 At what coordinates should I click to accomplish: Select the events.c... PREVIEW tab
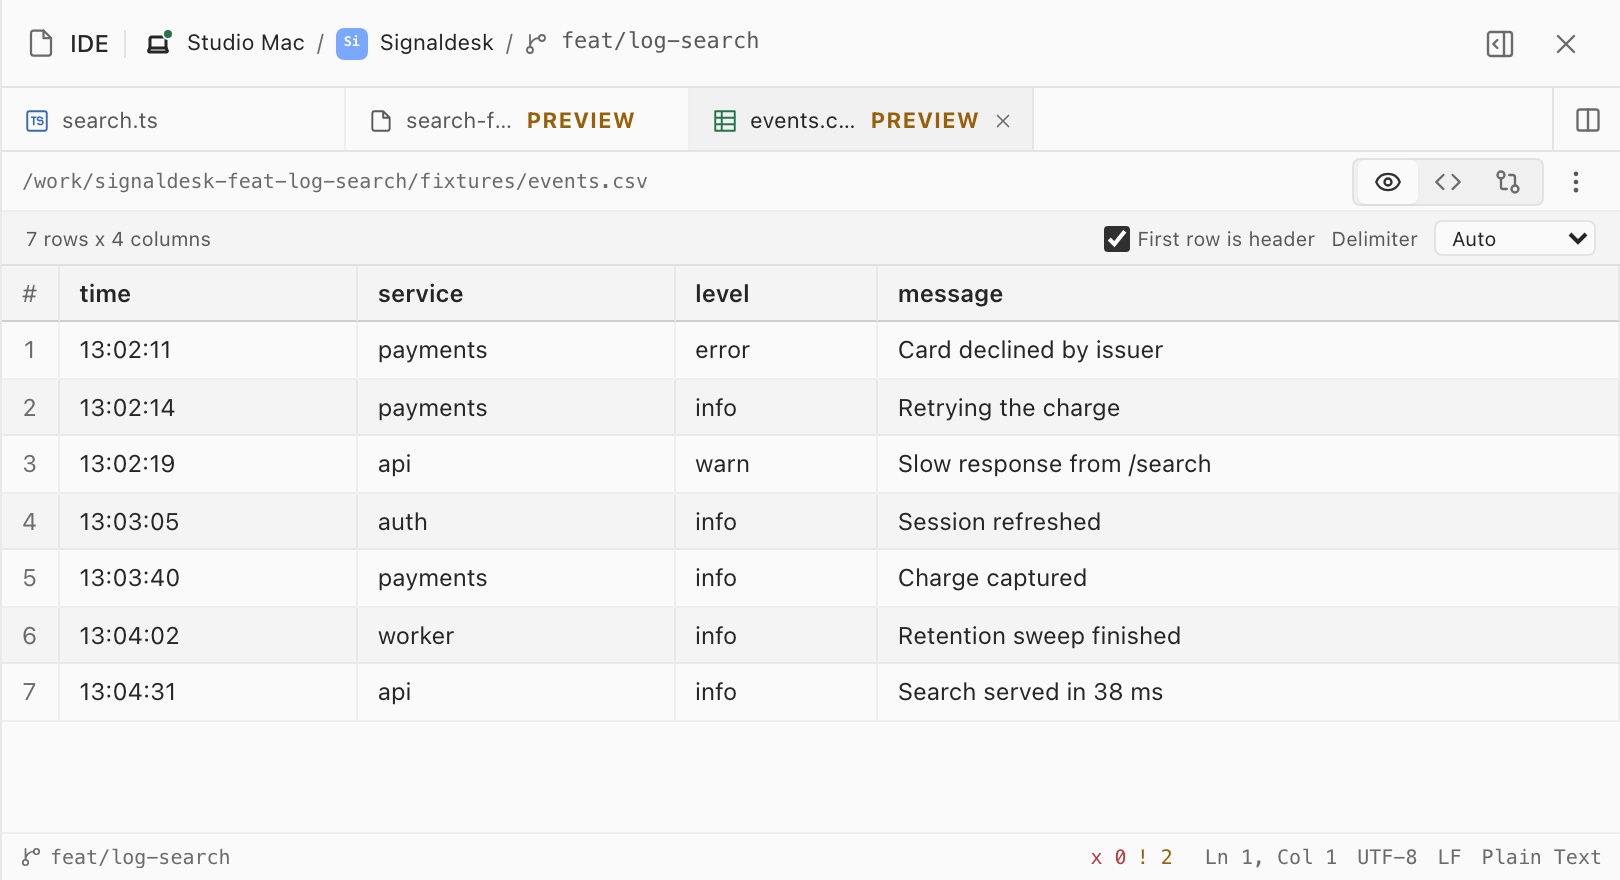coord(860,120)
